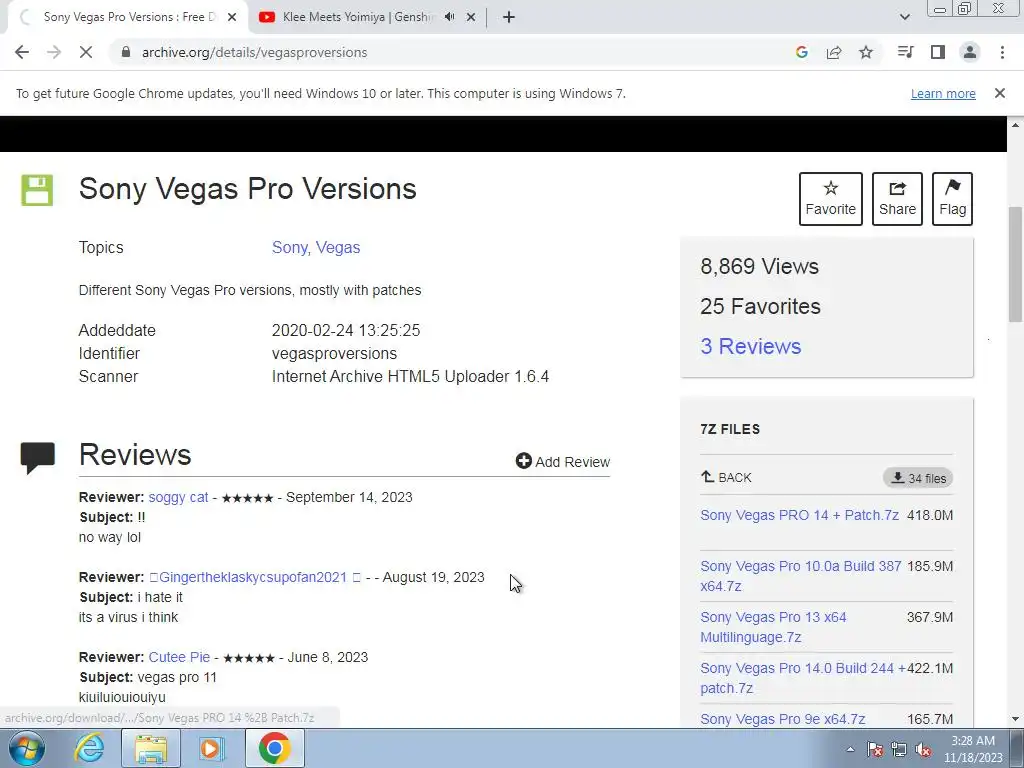Click the page vertical scrollbar thumb
The image size is (1024, 768).
(x=1015, y=264)
